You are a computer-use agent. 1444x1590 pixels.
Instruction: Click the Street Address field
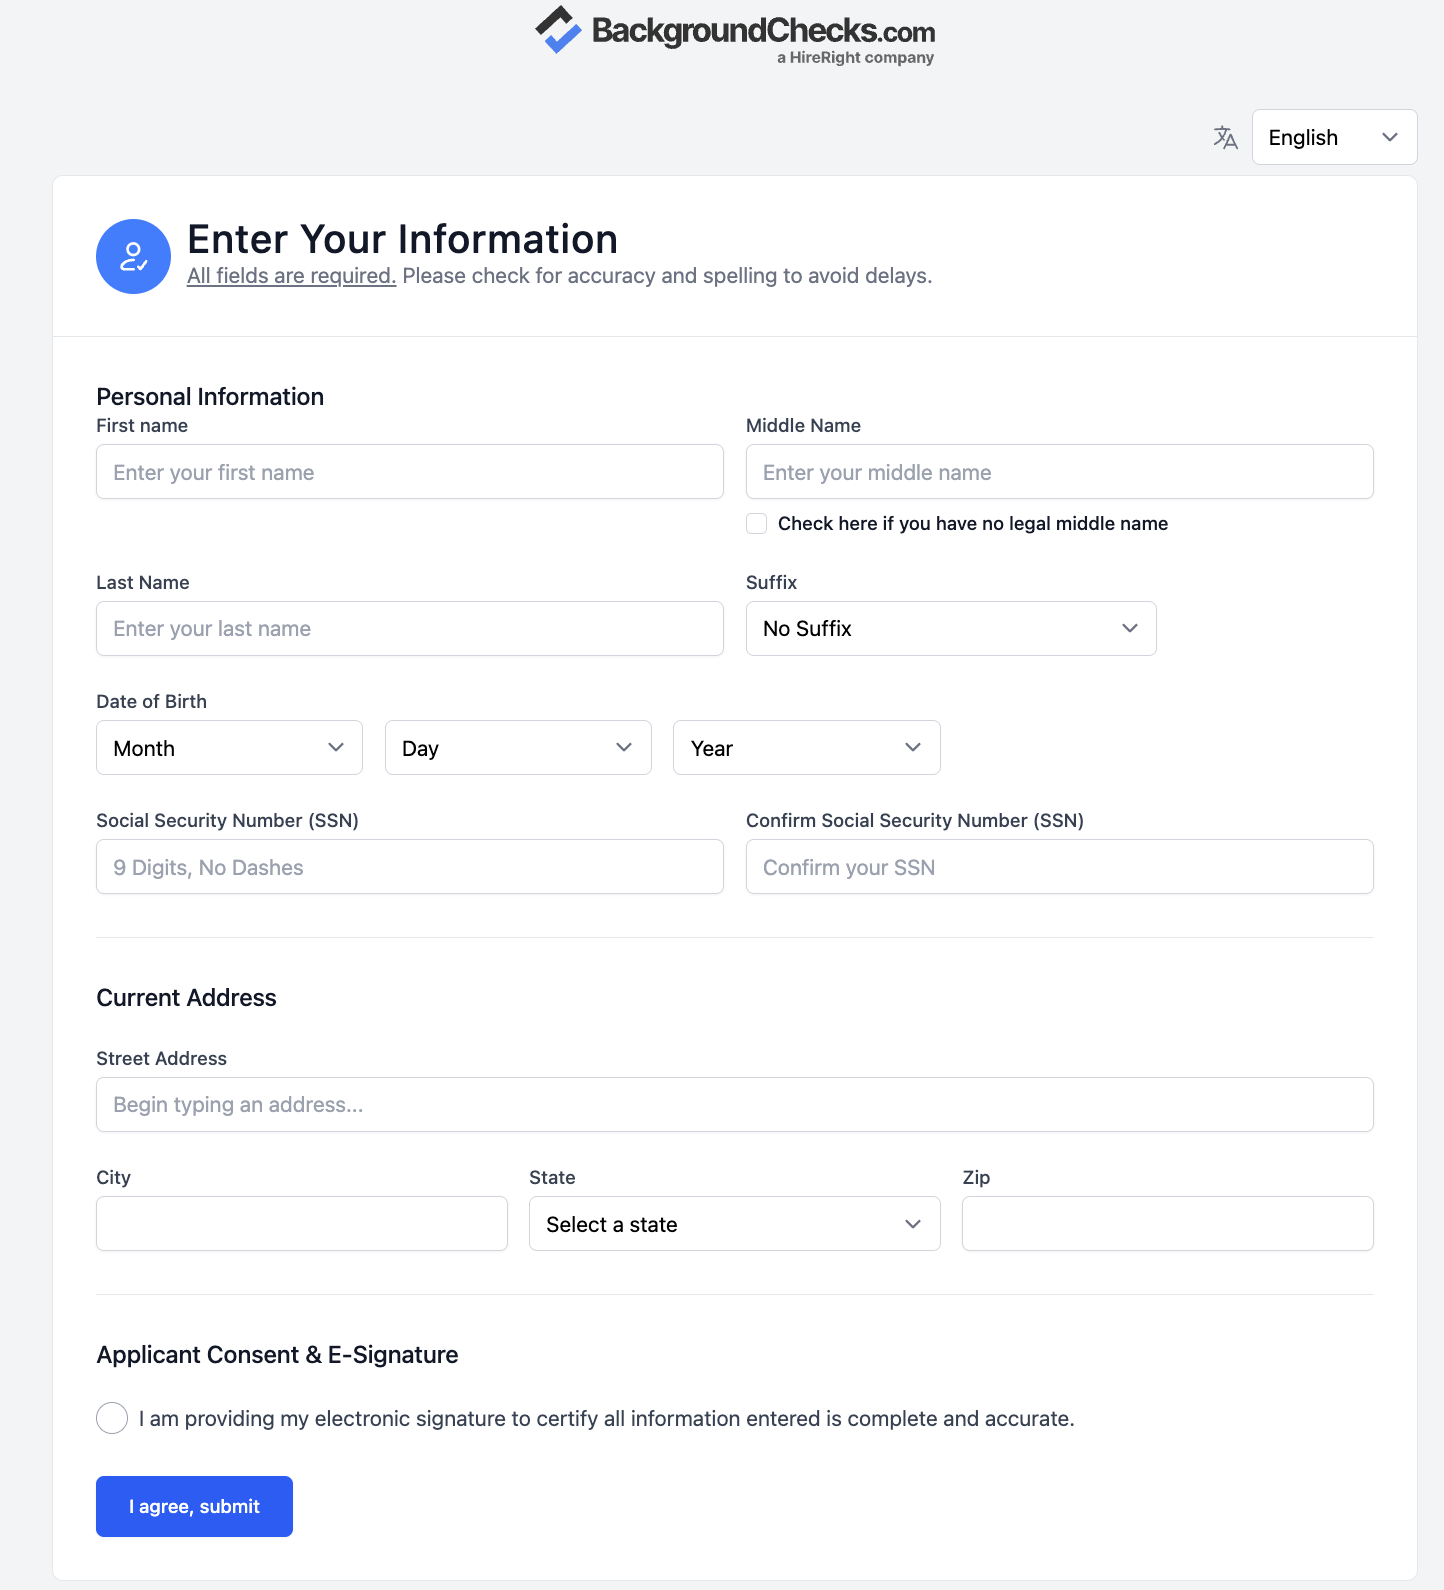click(734, 1105)
